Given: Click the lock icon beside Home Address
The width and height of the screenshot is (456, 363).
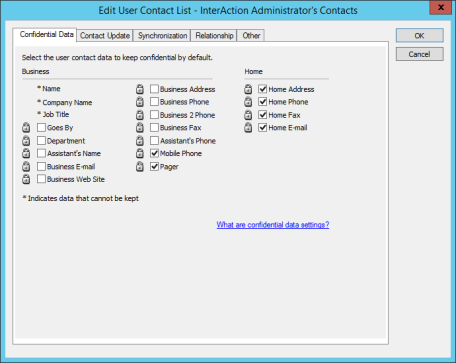Looking at the screenshot, I should [248, 89].
